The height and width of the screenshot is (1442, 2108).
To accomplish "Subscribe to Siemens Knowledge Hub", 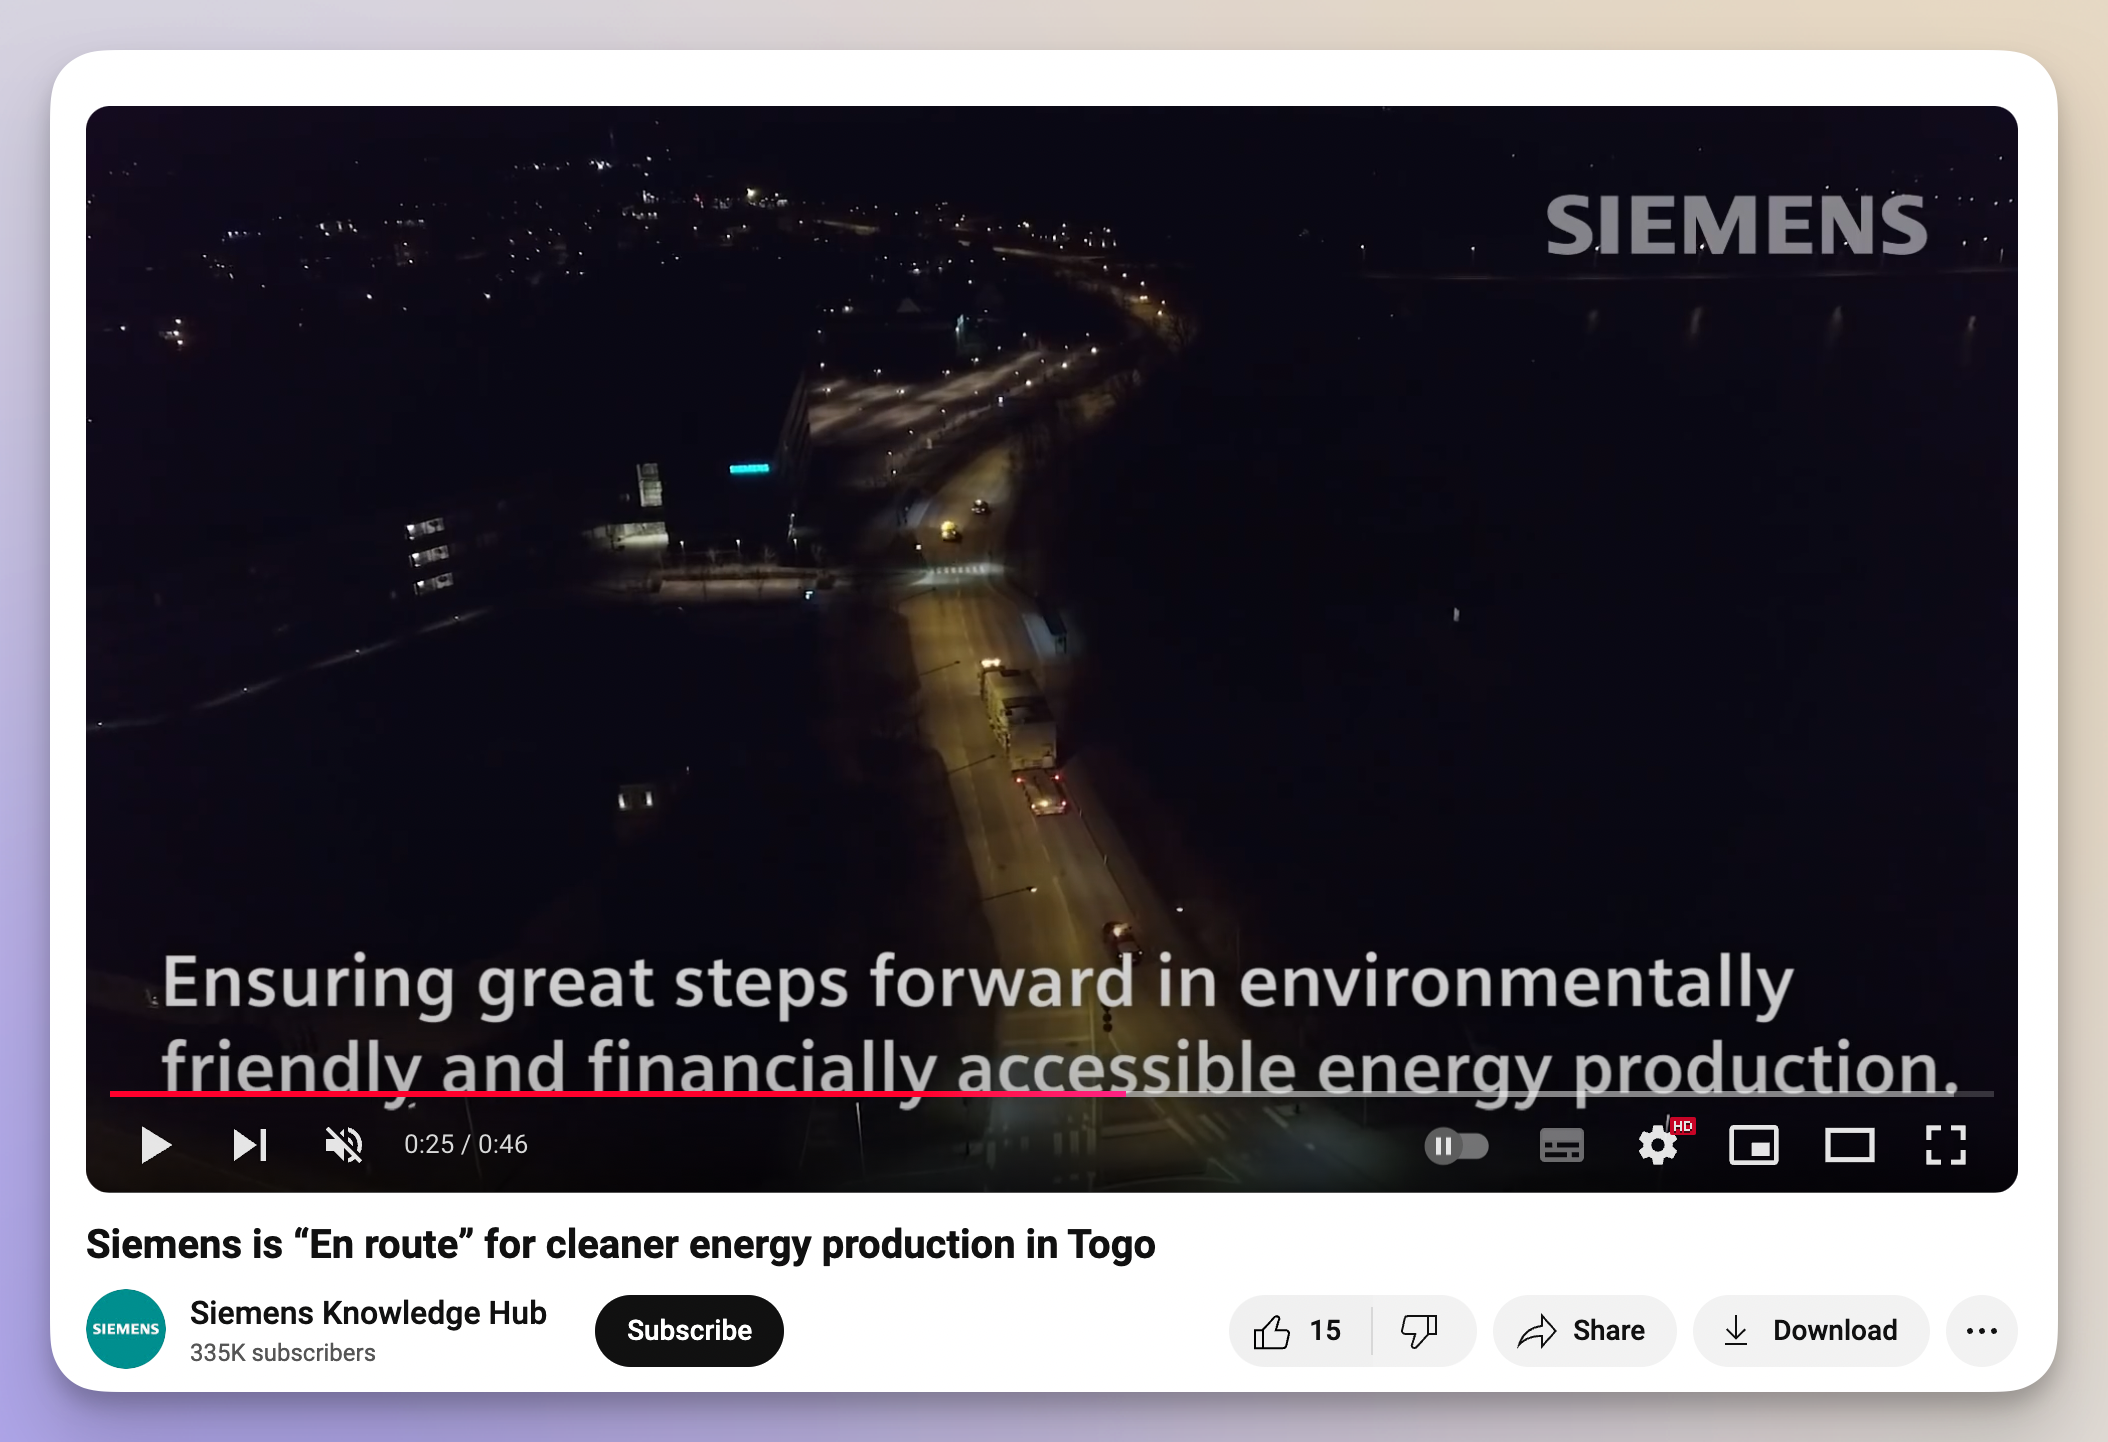I will [689, 1330].
